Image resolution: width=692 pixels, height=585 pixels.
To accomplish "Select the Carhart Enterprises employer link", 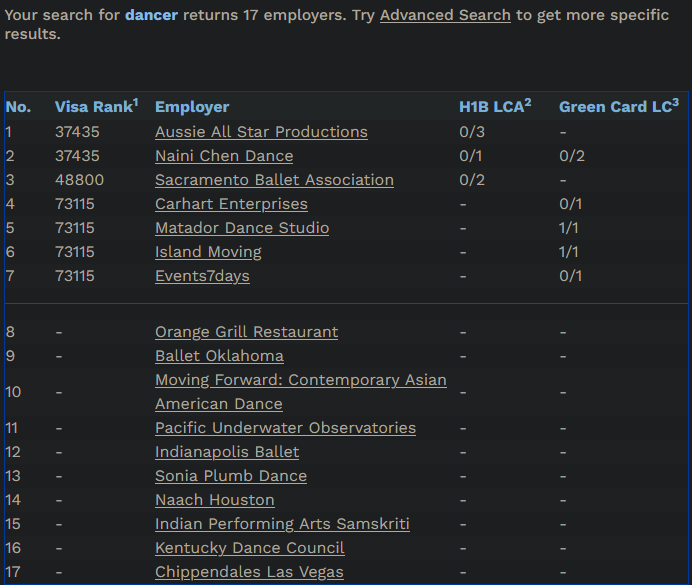I will pos(231,204).
